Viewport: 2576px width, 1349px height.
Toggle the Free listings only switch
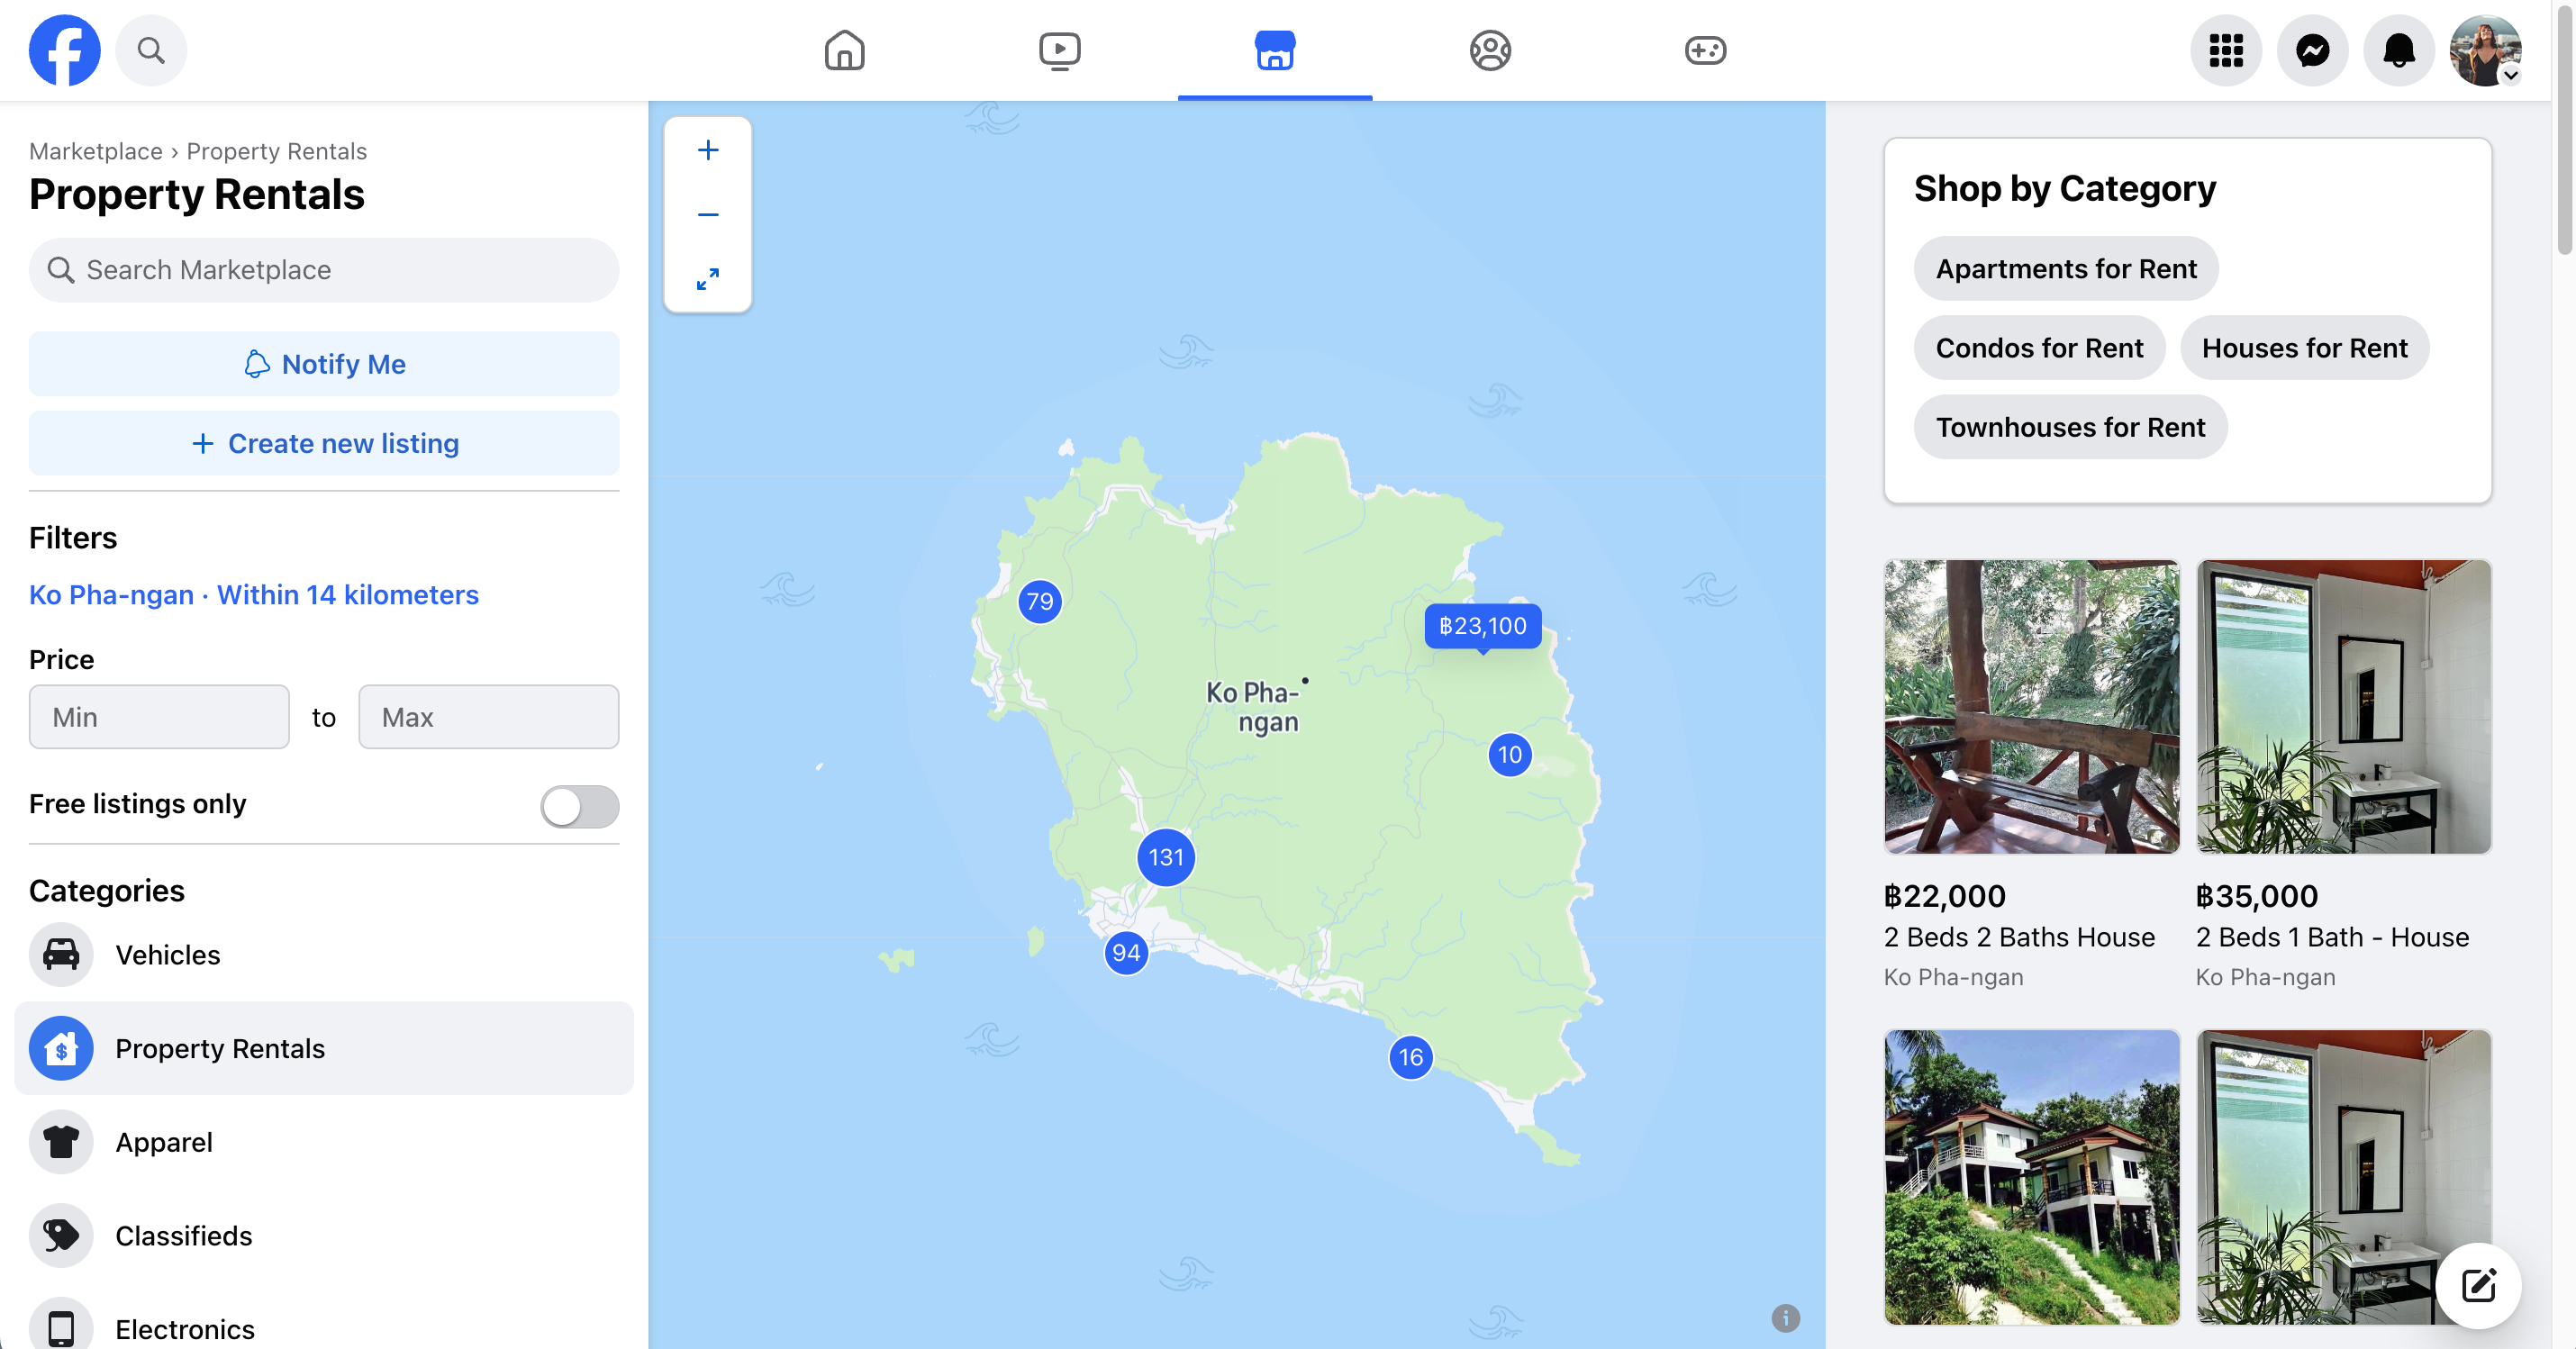pyautogui.click(x=579, y=804)
